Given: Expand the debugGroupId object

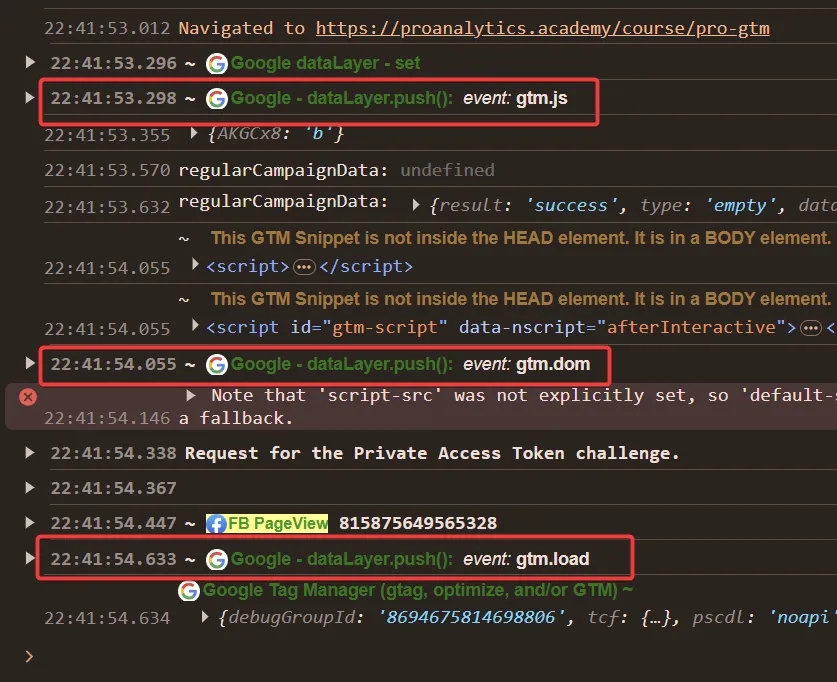Looking at the screenshot, I should click(205, 617).
